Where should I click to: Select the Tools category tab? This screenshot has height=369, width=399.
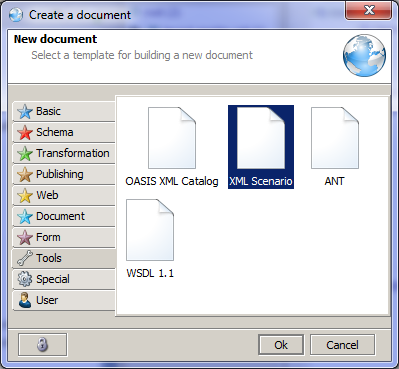click(64, 258)
